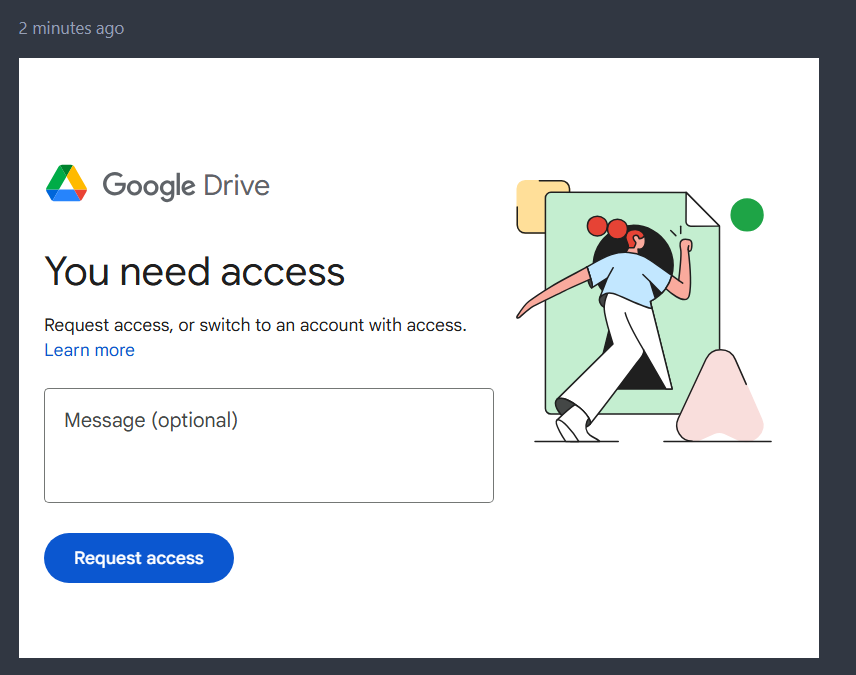
Task: Focus the Message (optional) text box
Action: [269, 445]
